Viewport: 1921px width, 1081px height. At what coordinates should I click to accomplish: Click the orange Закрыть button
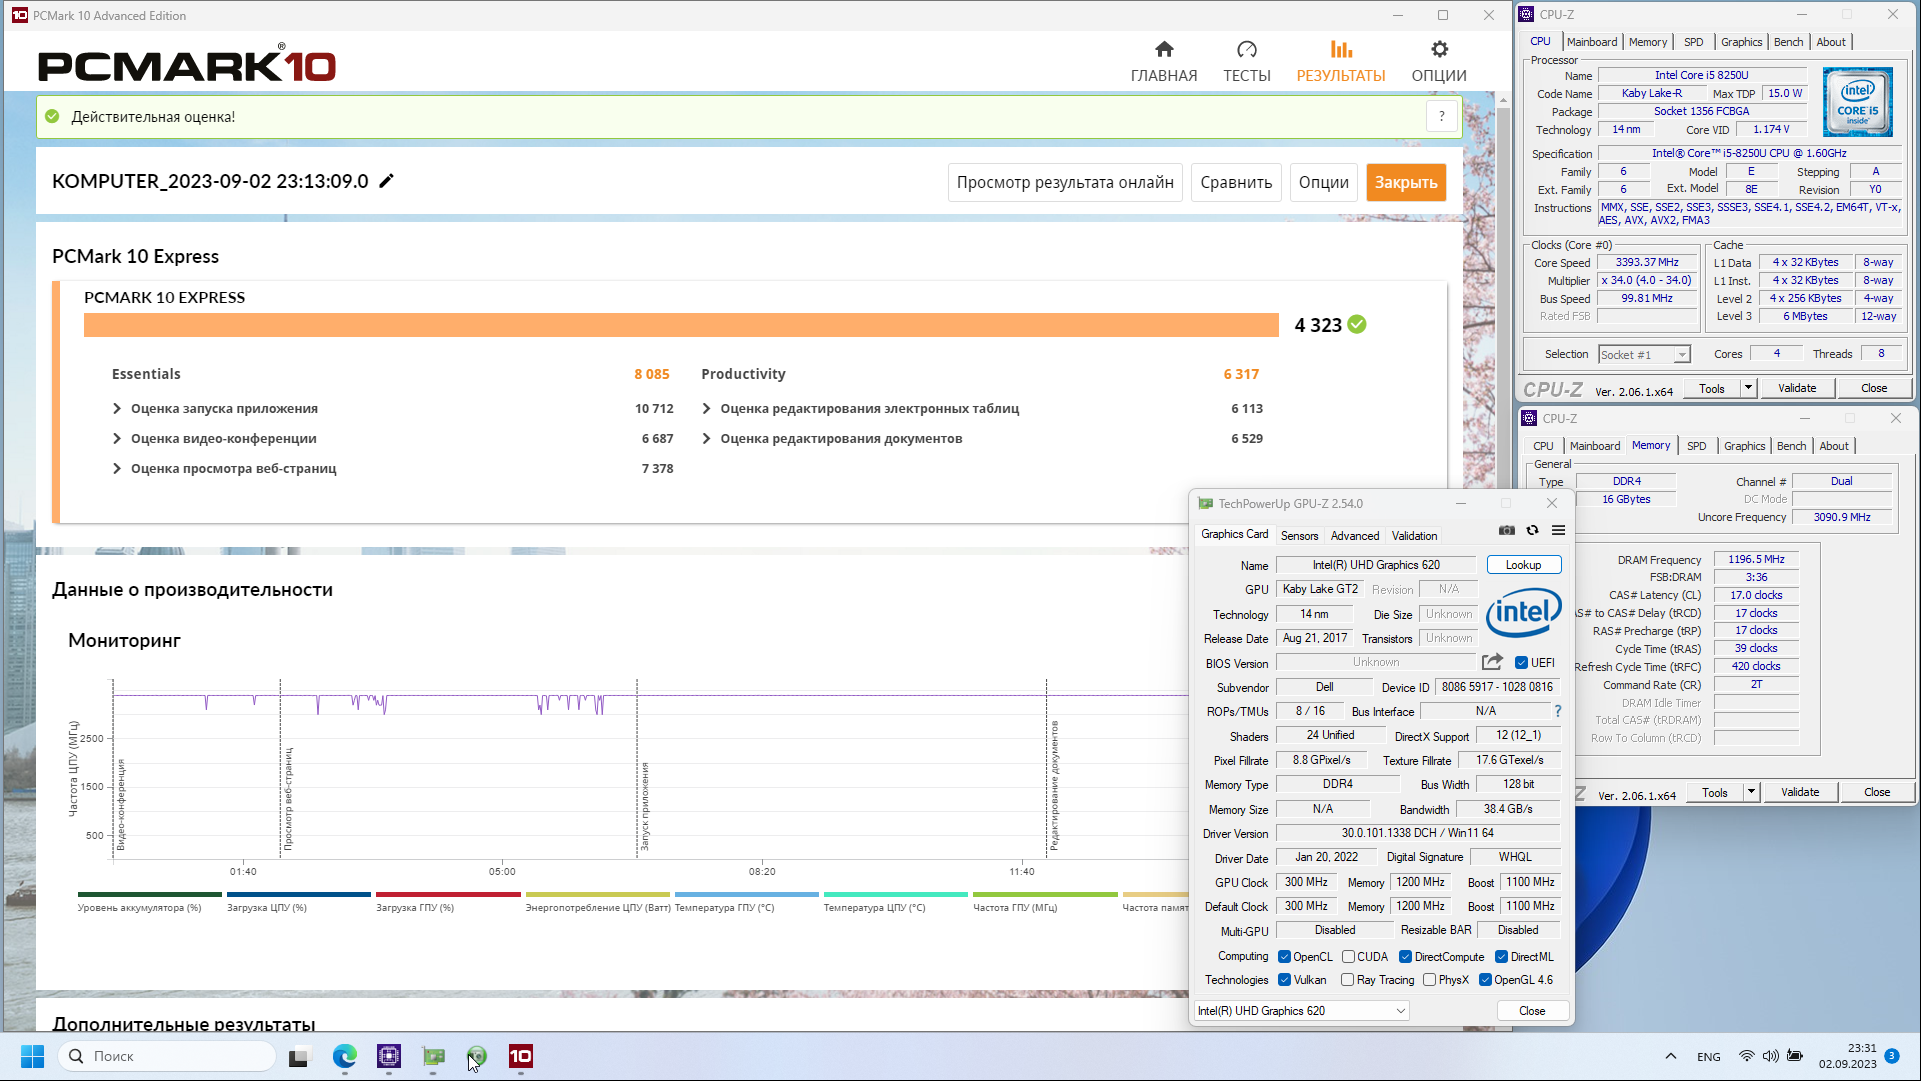pos(1406,182)
